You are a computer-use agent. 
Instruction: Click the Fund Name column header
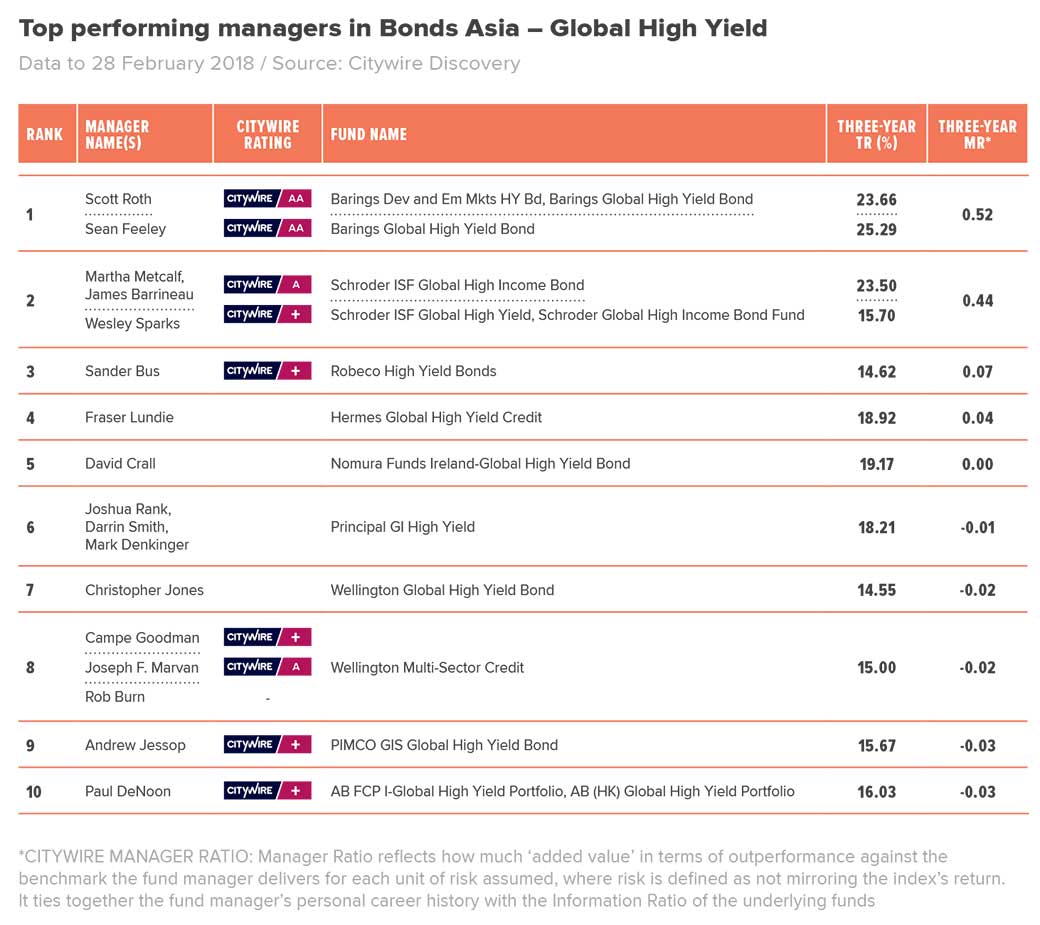[x=369, y=134]
